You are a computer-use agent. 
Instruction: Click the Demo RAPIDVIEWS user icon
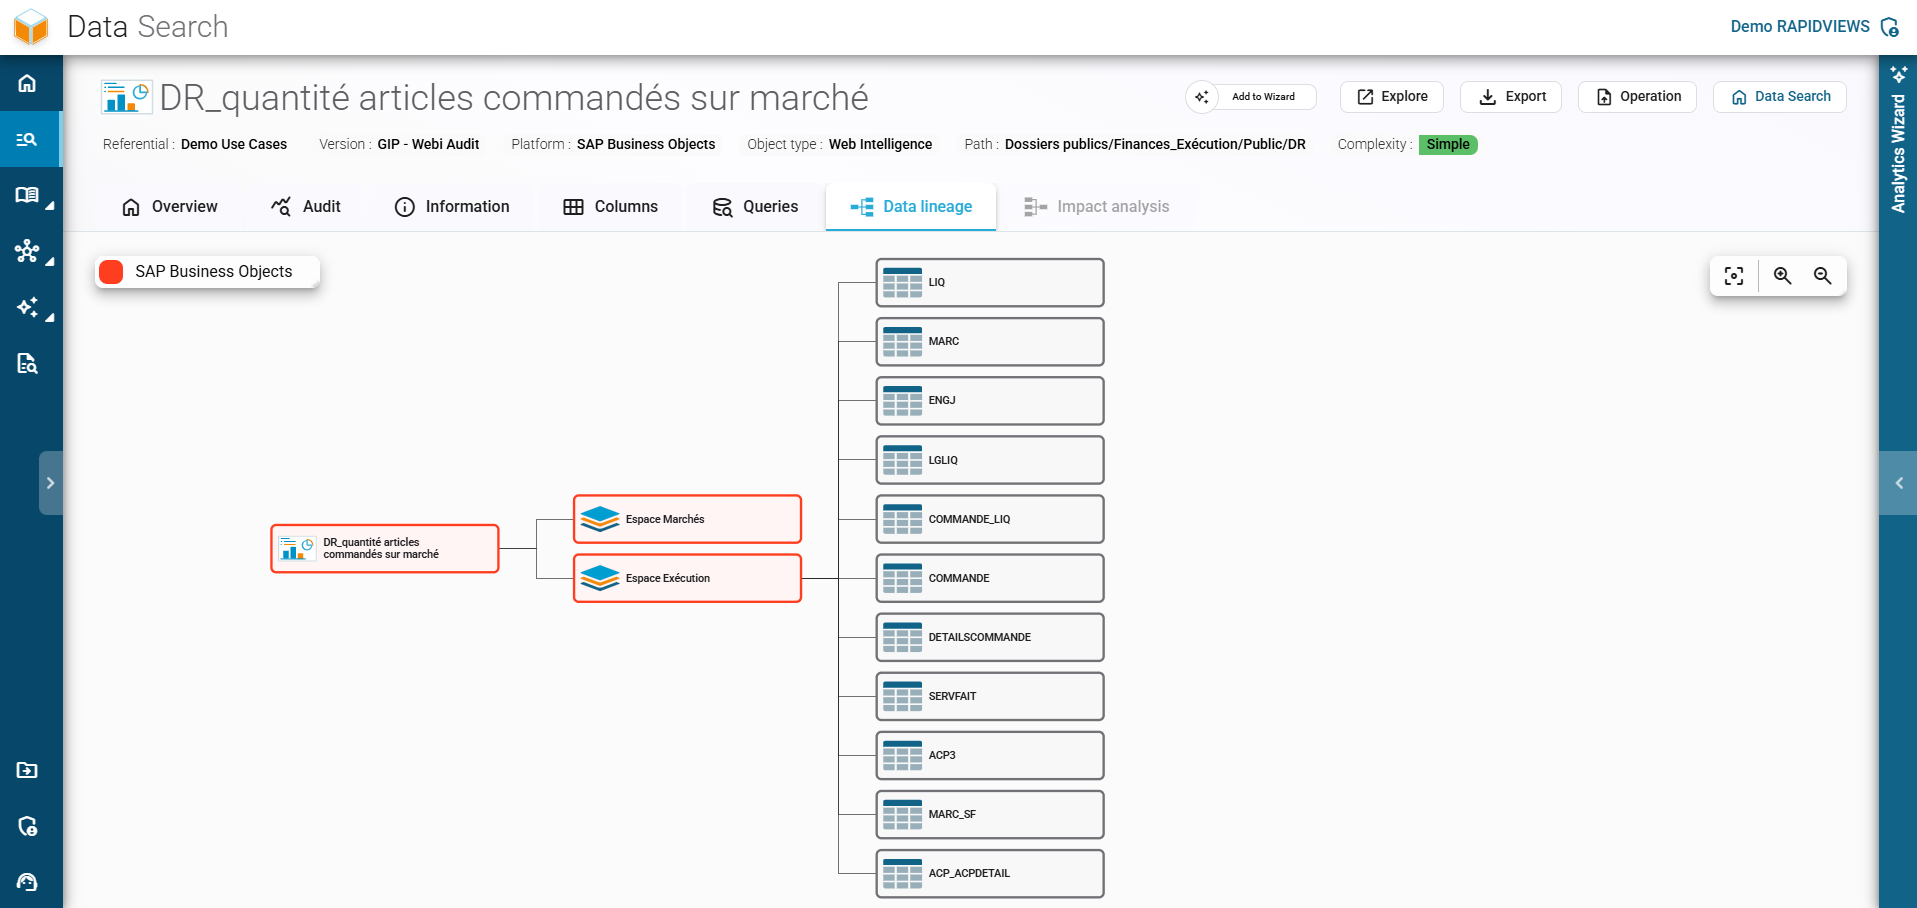(x=1889, y=27)
